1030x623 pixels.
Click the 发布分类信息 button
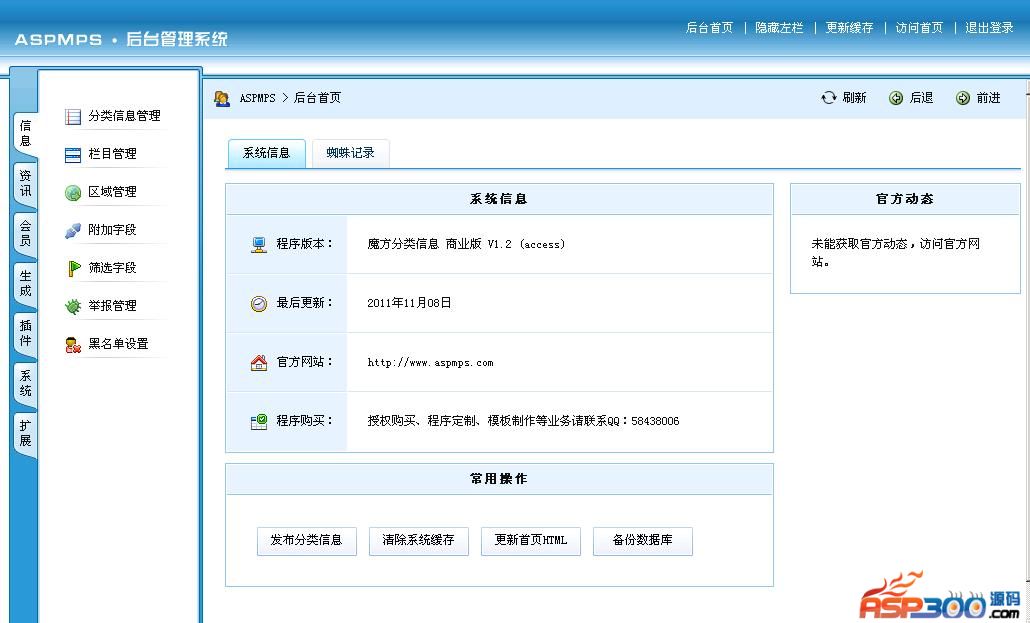pos(307,541)
